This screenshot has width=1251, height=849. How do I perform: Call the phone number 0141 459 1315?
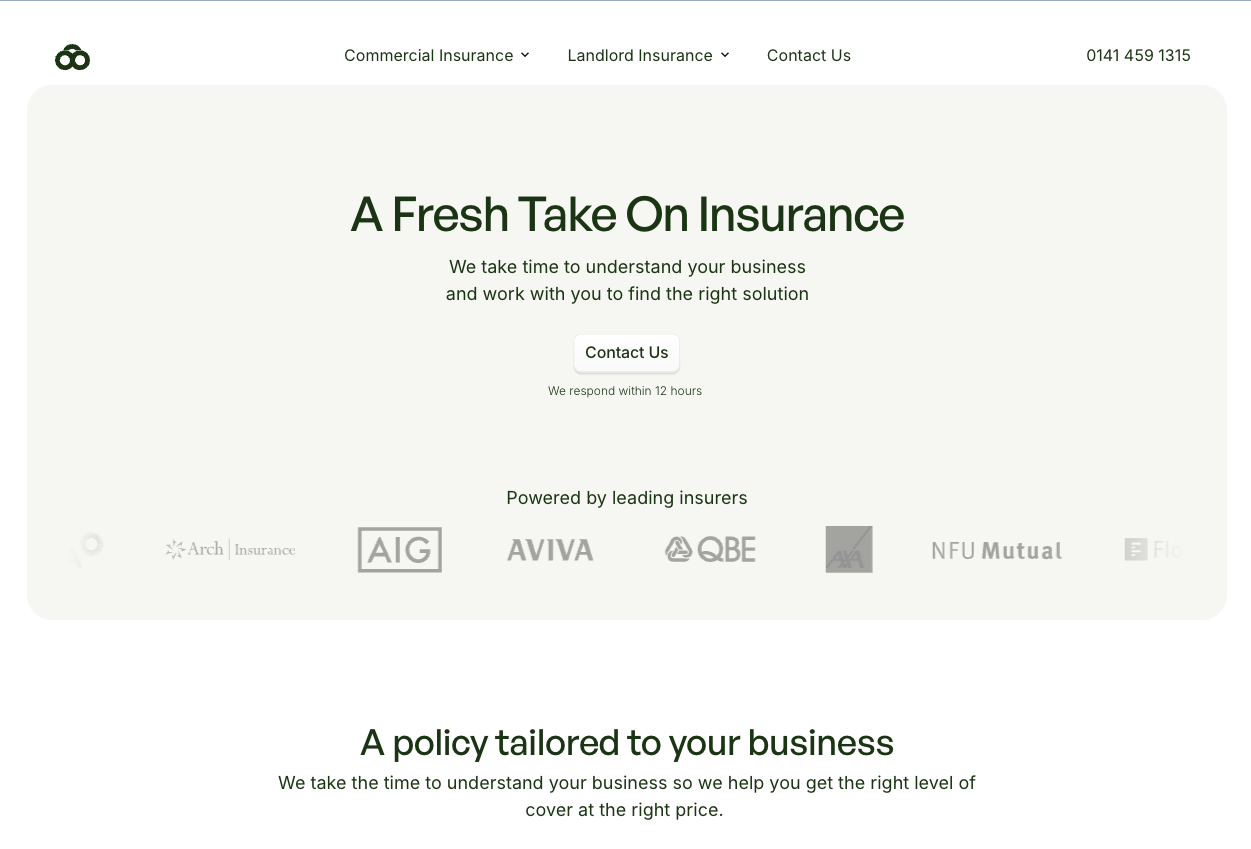pyautogui.click(x=1138, y=55)
